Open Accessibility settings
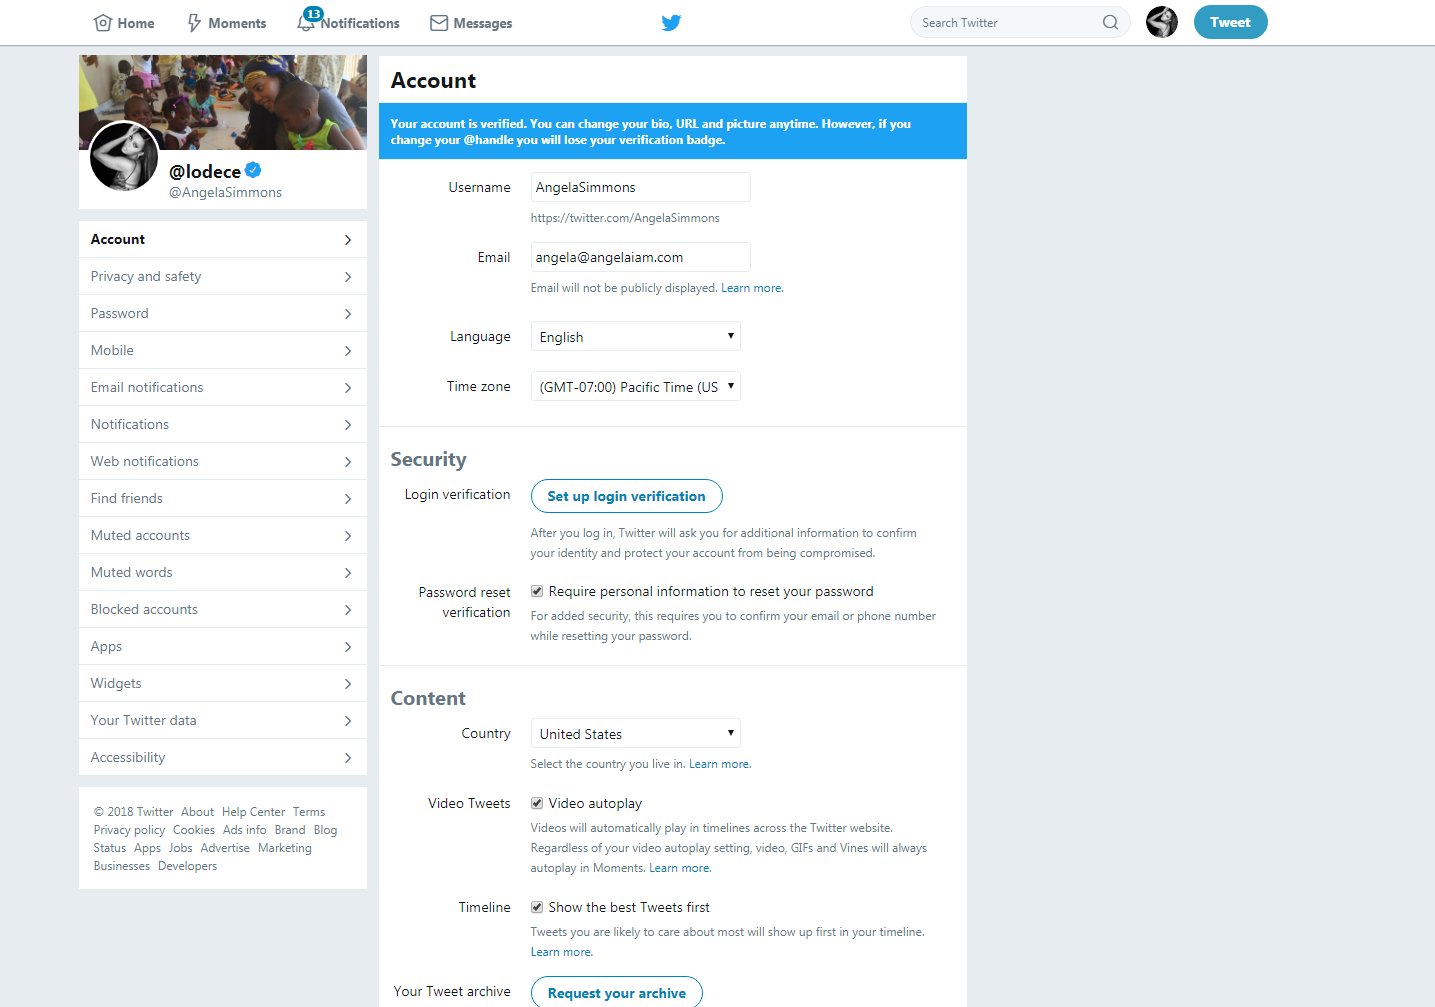1435x1007 pixels. 223,757
